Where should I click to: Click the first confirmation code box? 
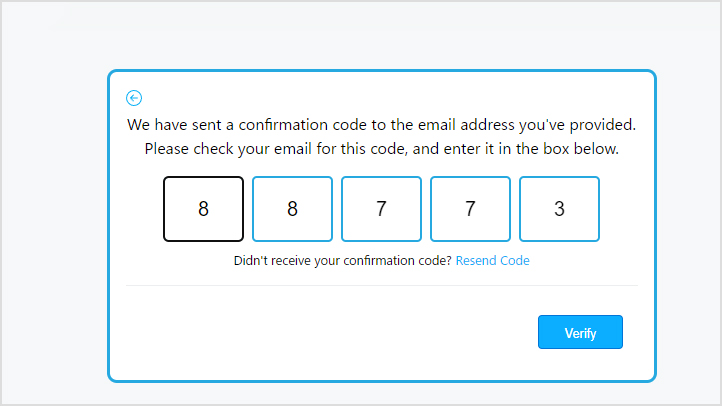coord(203,209)
